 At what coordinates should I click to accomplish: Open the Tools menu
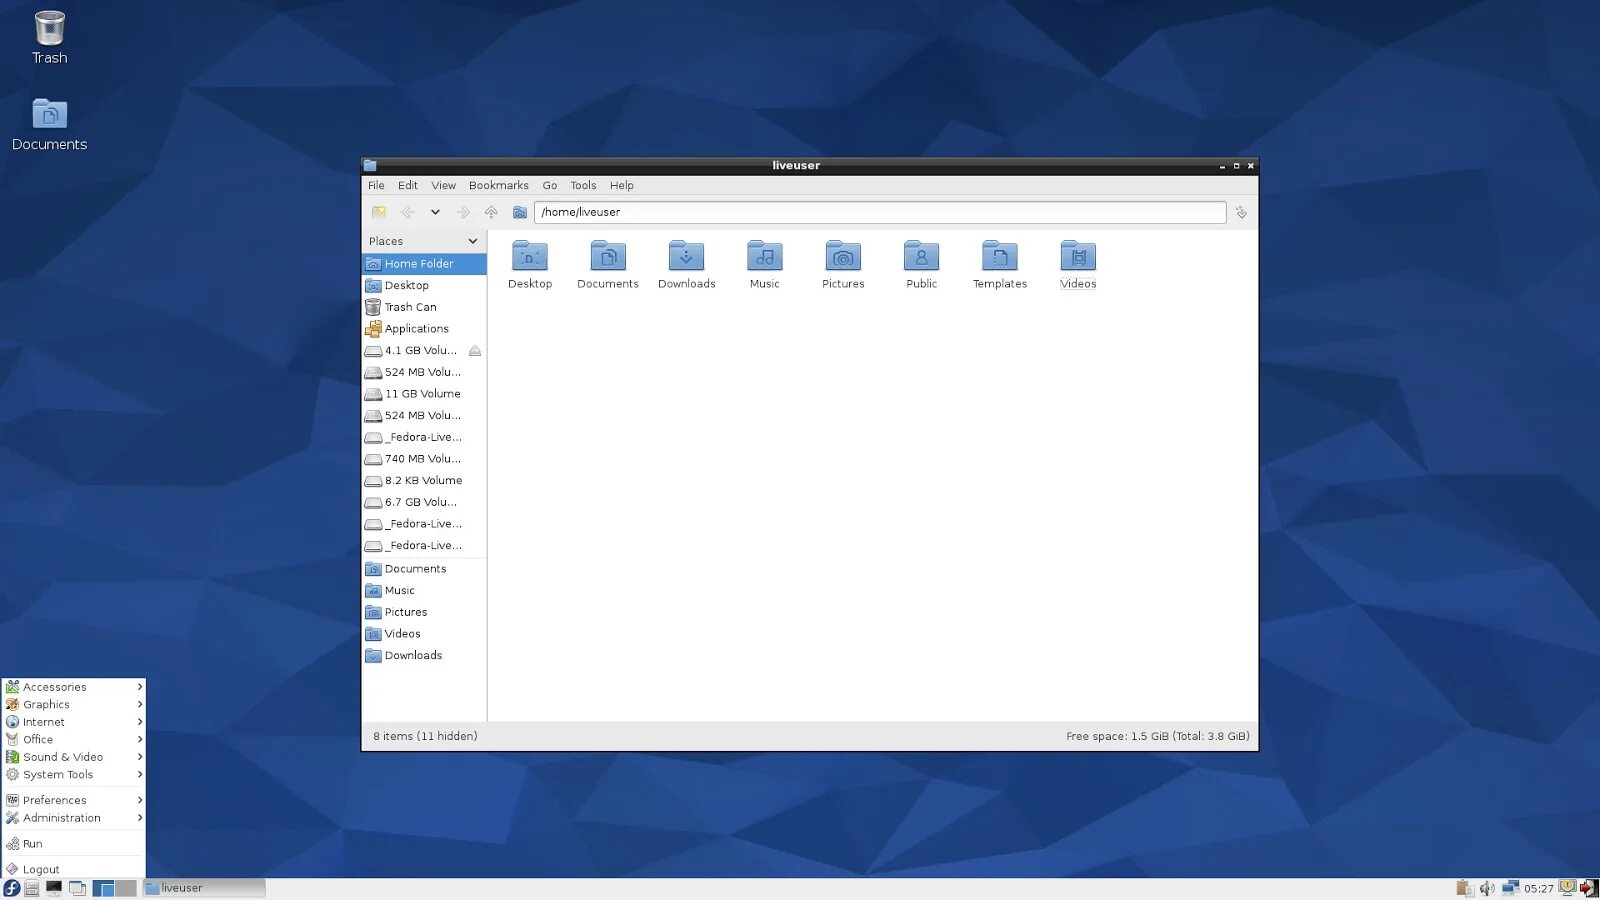pos(583,185)
